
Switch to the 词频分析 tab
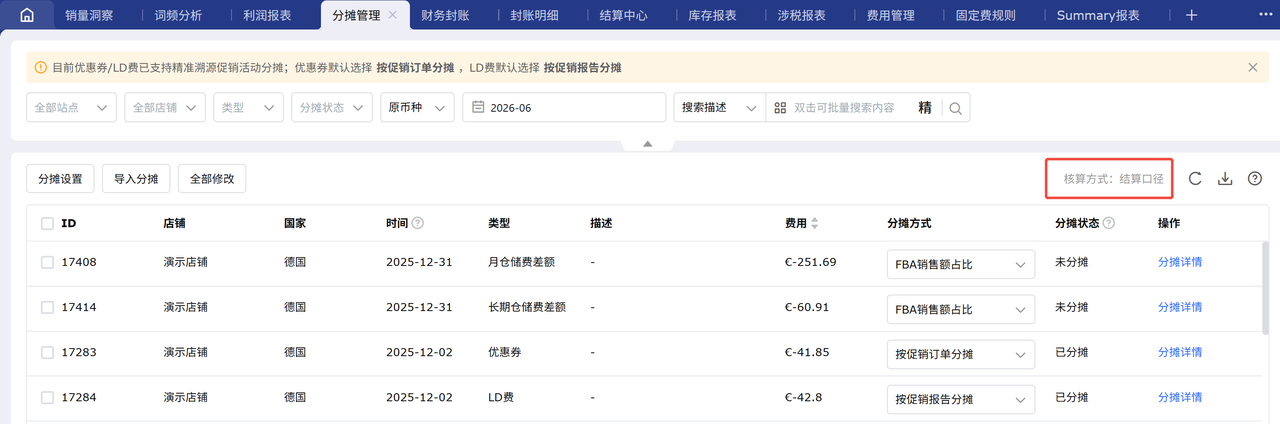tap(178, 15)
